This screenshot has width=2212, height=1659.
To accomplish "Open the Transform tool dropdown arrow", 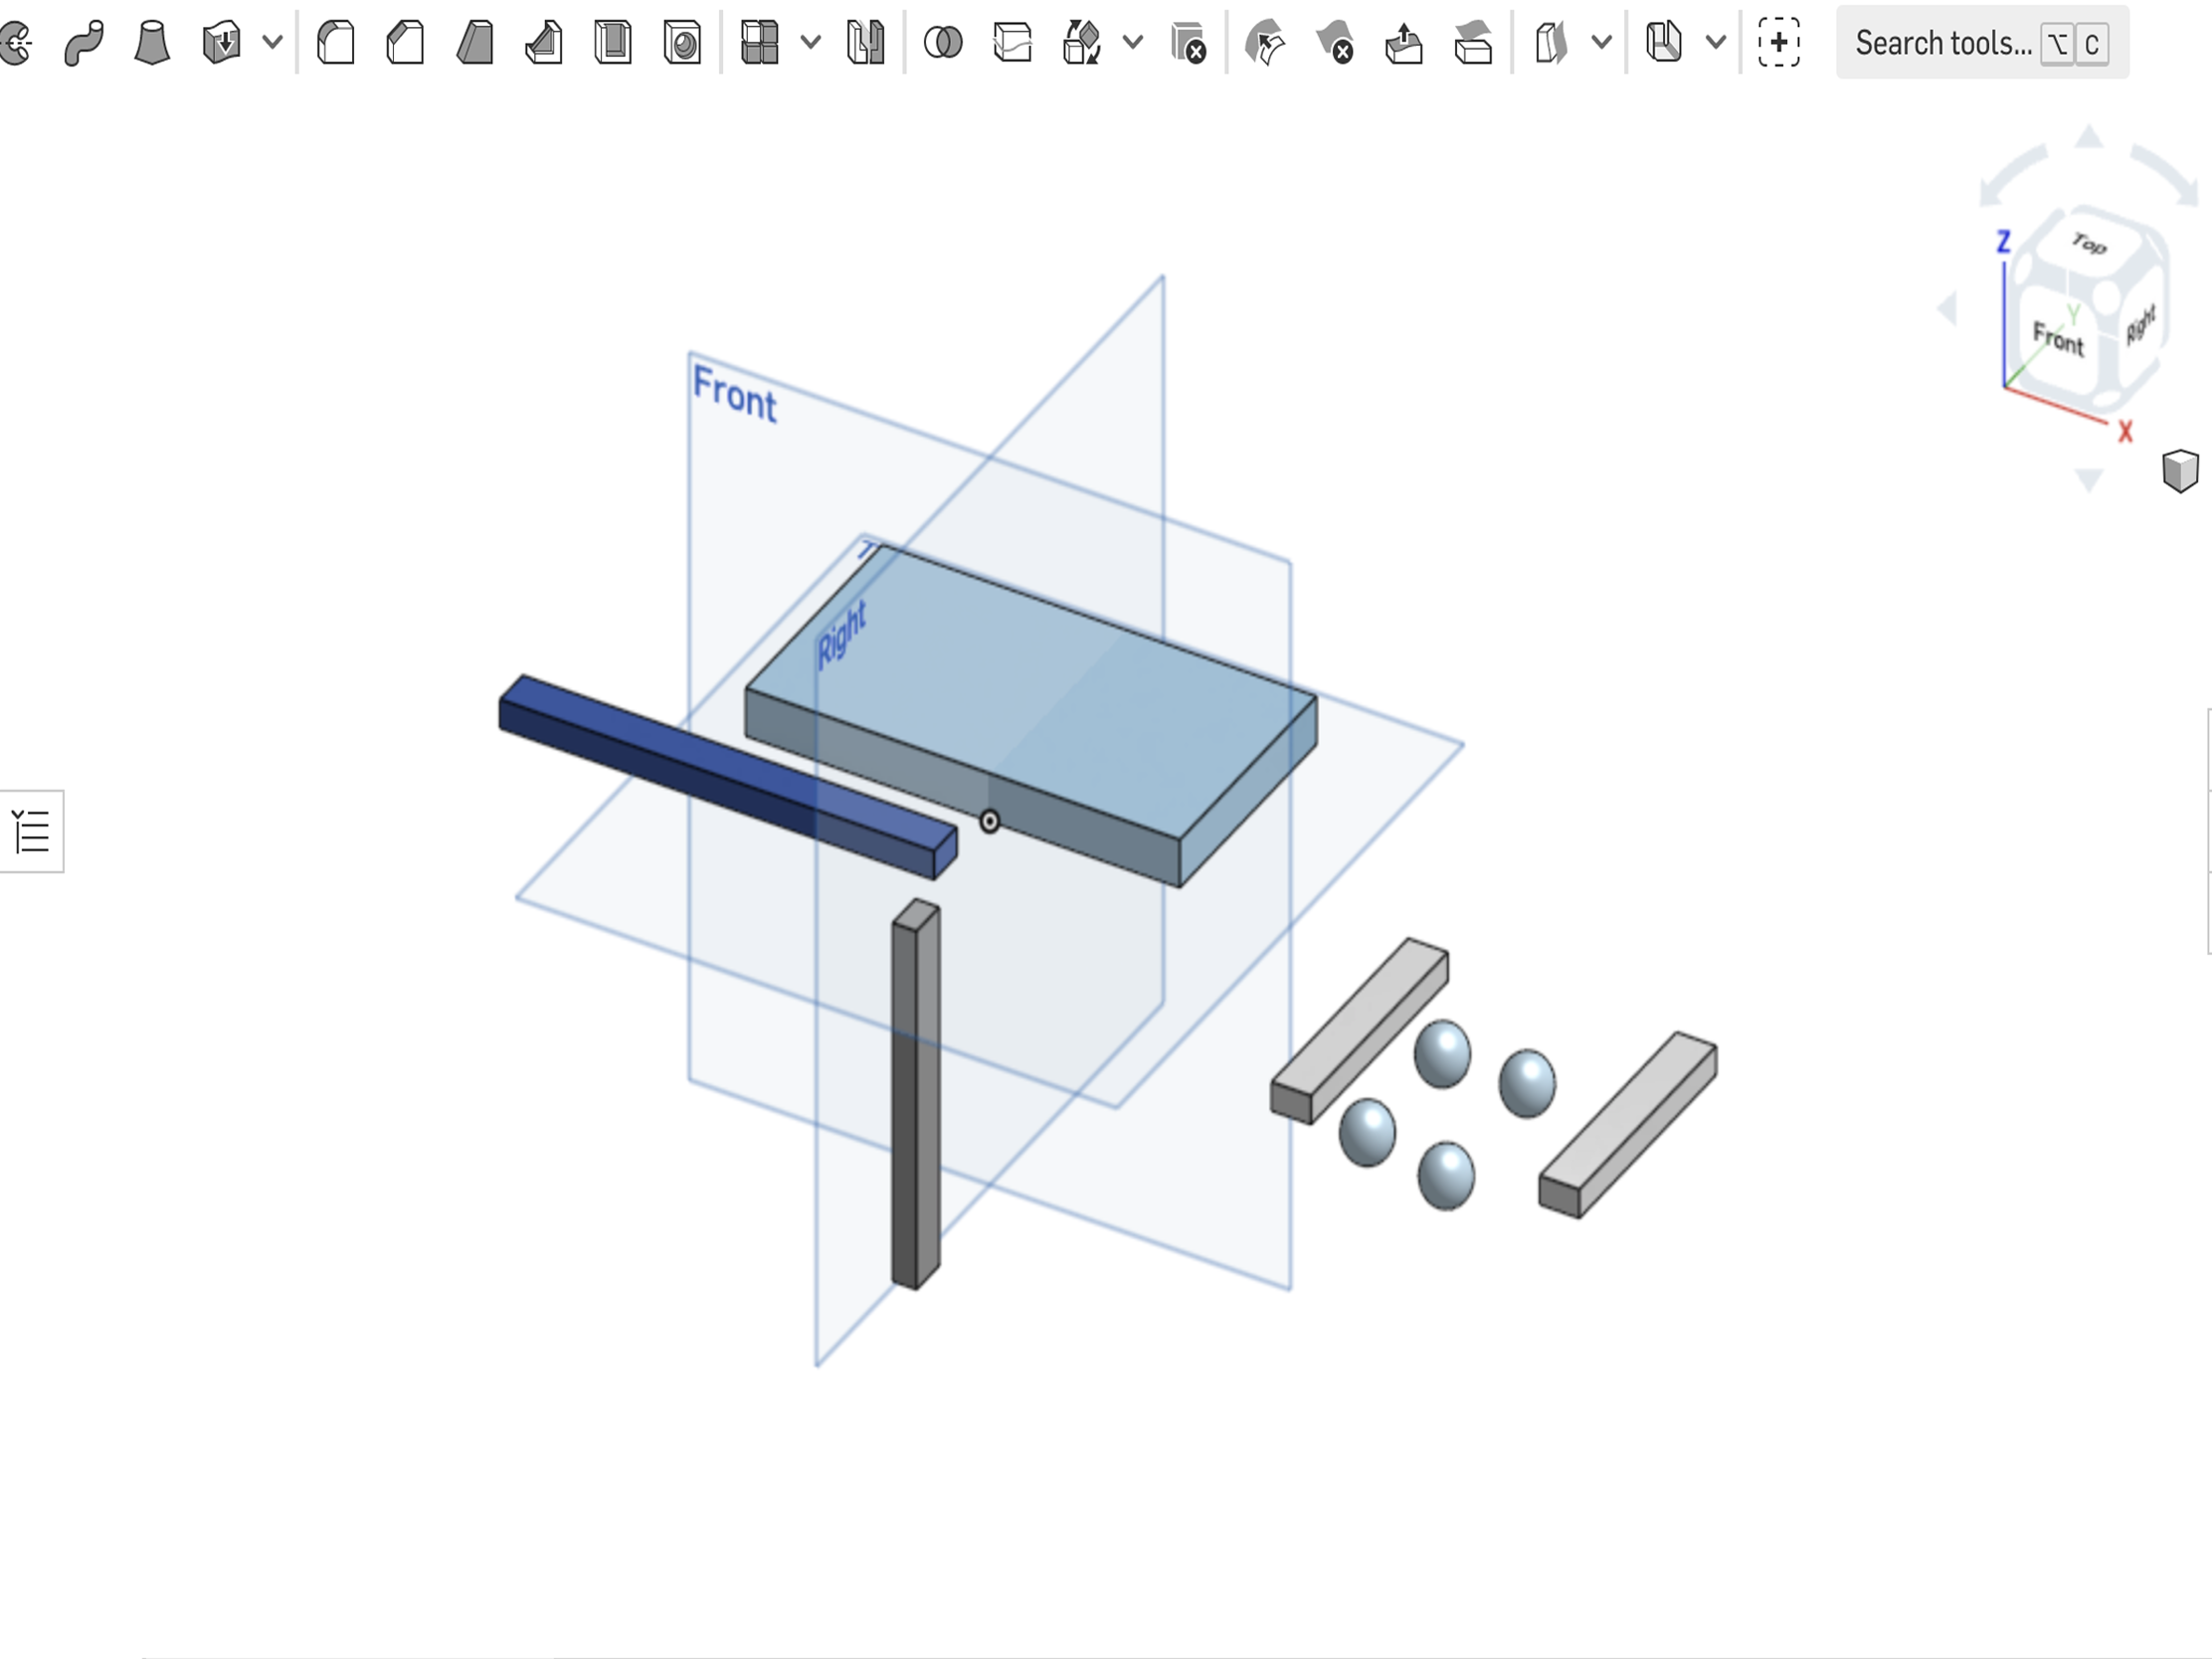I will 1133,43.
